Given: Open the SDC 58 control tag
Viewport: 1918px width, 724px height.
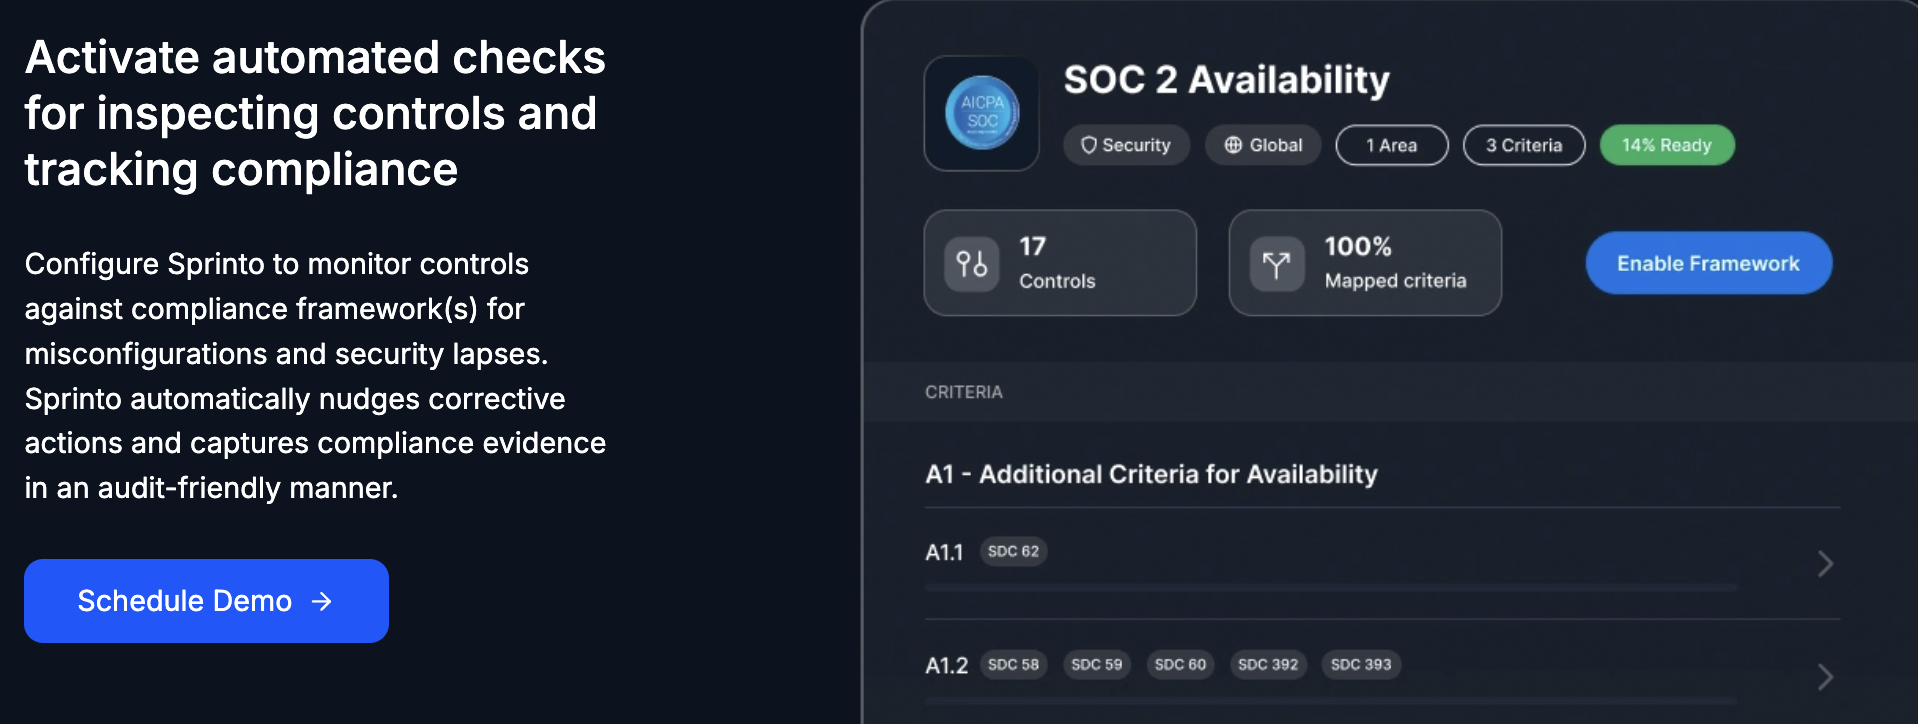Looking at the screenshot, I should [1013, 664].
